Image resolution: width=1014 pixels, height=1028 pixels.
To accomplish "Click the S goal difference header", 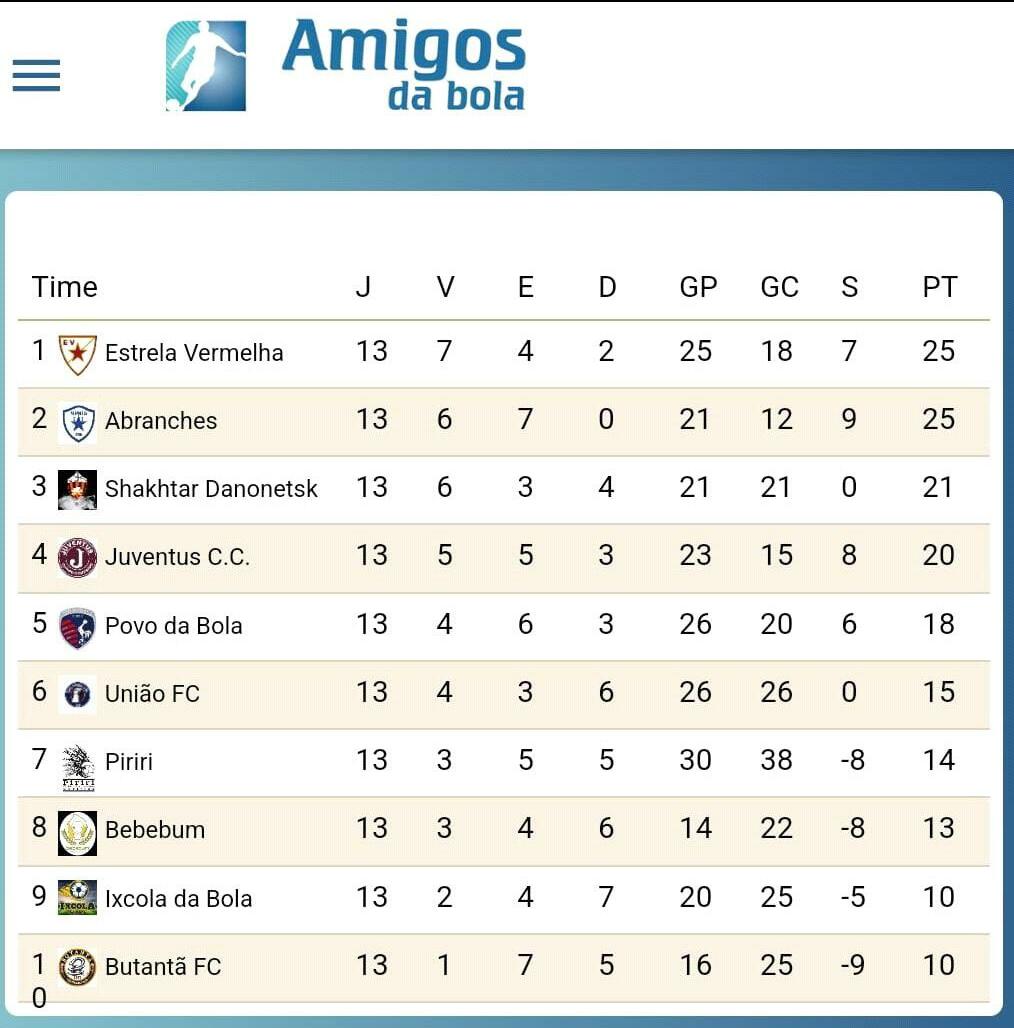I will pyautogui.click(x=849, y=288).
